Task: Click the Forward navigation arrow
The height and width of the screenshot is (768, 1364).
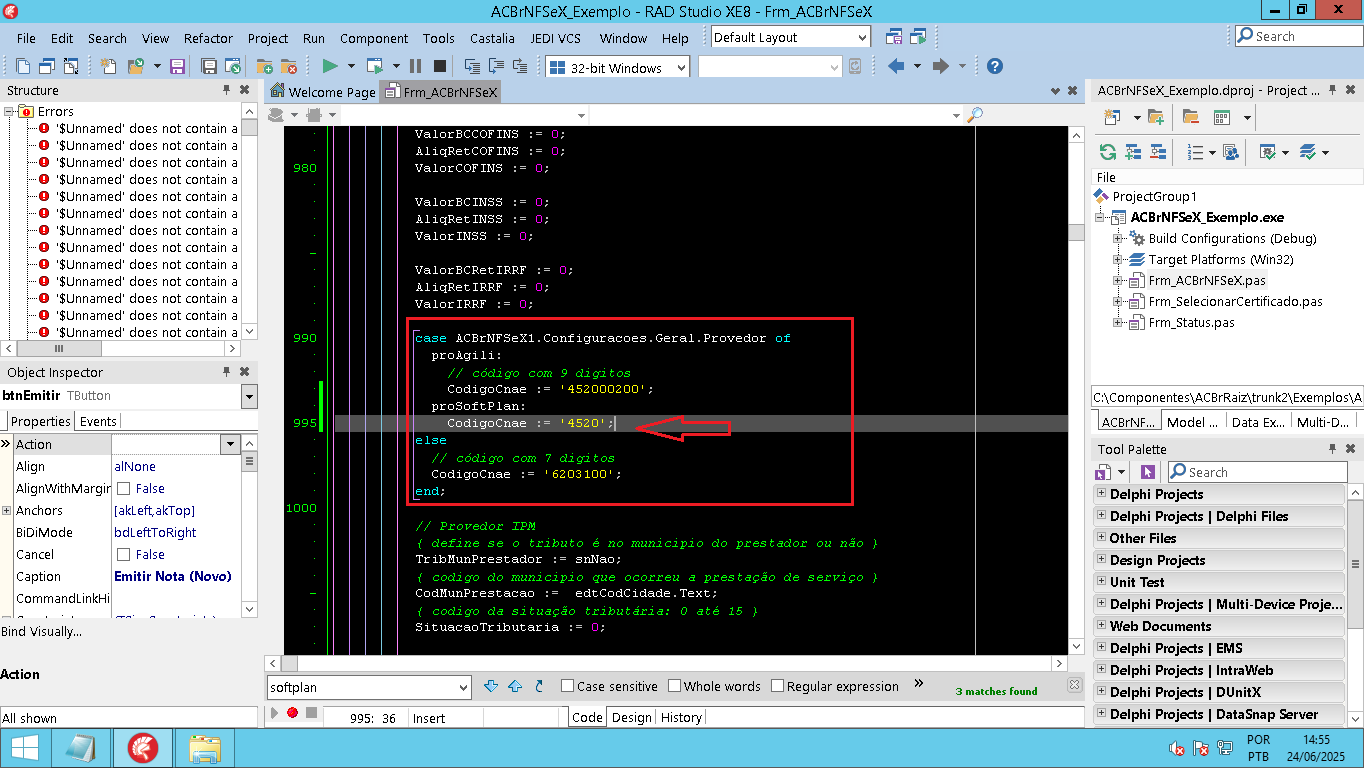Action: pos(940,66)
